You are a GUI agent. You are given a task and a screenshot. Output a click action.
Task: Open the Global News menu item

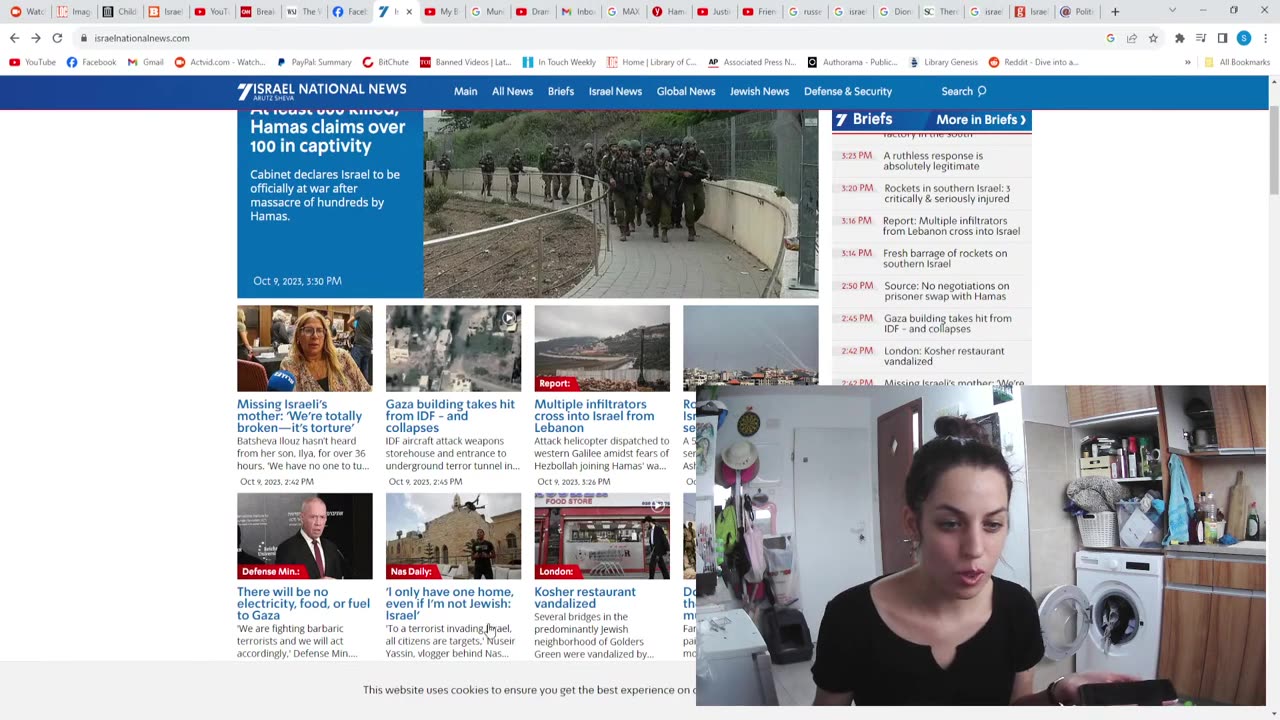point(686,91)
